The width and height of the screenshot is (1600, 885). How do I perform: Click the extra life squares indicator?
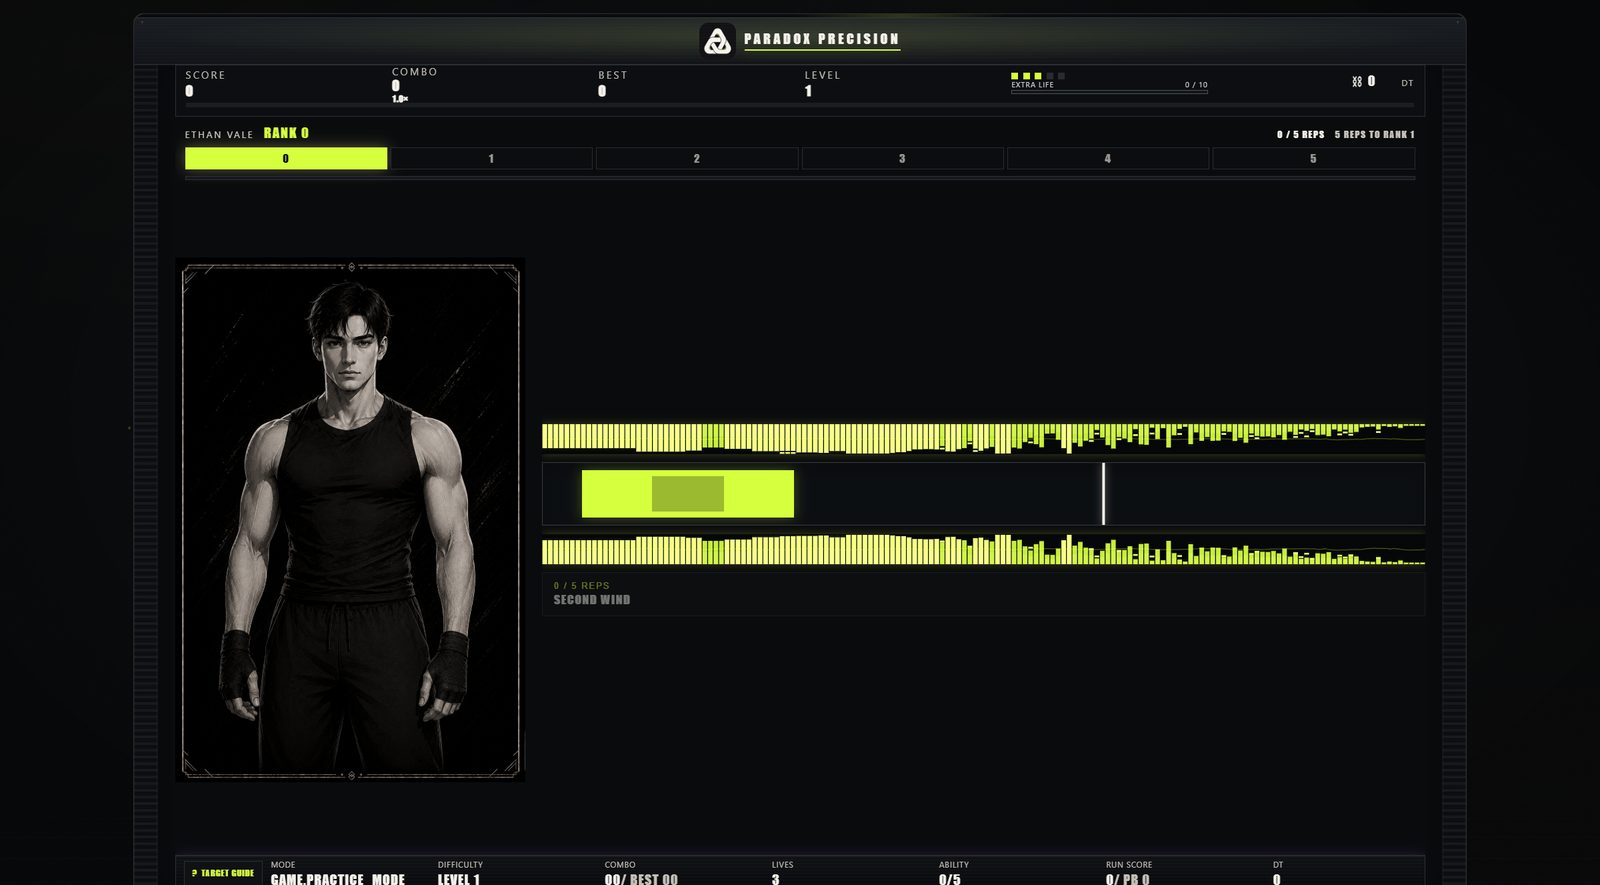coord(1038,76)
